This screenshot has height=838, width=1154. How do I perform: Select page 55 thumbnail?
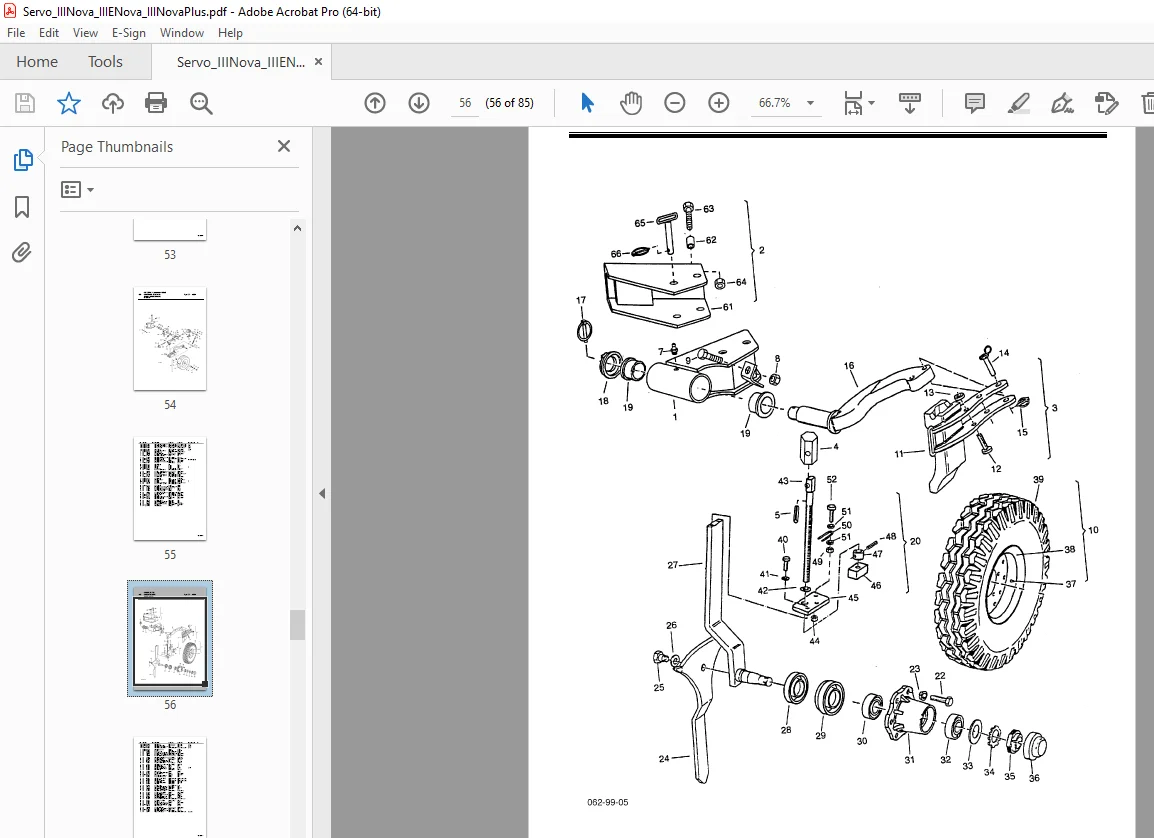170,489
